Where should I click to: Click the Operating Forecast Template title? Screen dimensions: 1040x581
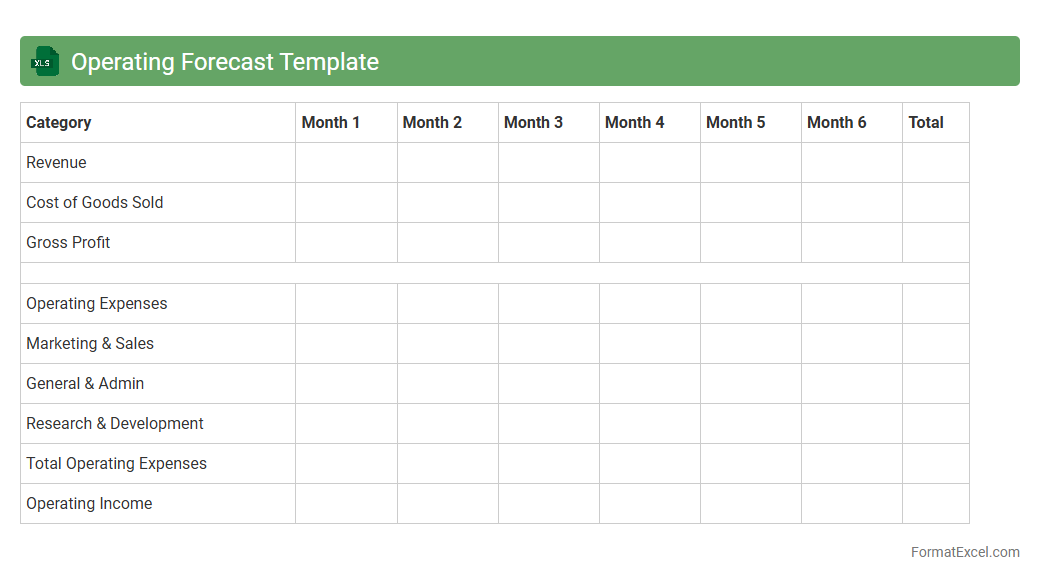[x=224, y=62]
